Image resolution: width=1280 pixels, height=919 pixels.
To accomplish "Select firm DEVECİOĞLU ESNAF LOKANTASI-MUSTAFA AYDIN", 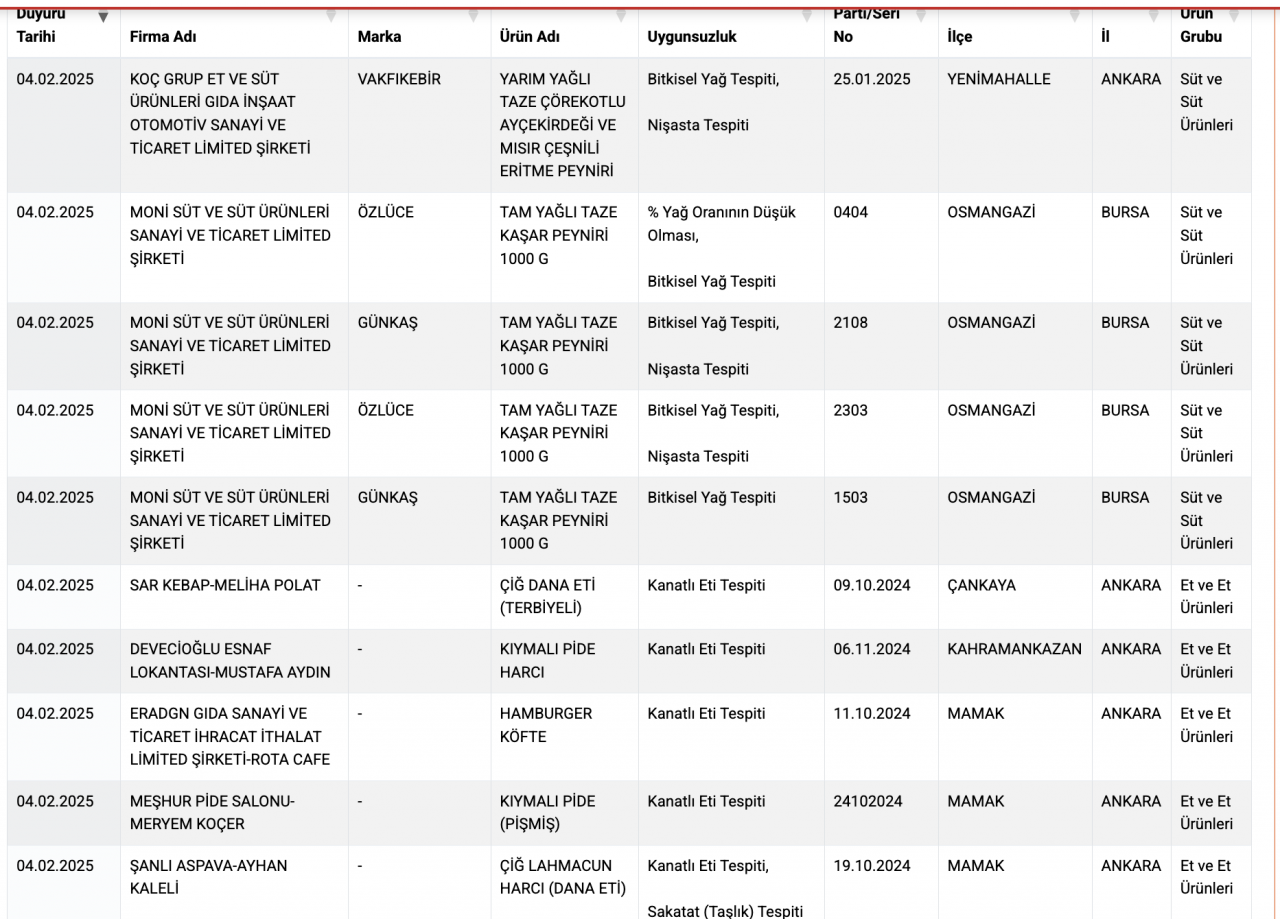I will pyautogui.click(x=230, y=660).
